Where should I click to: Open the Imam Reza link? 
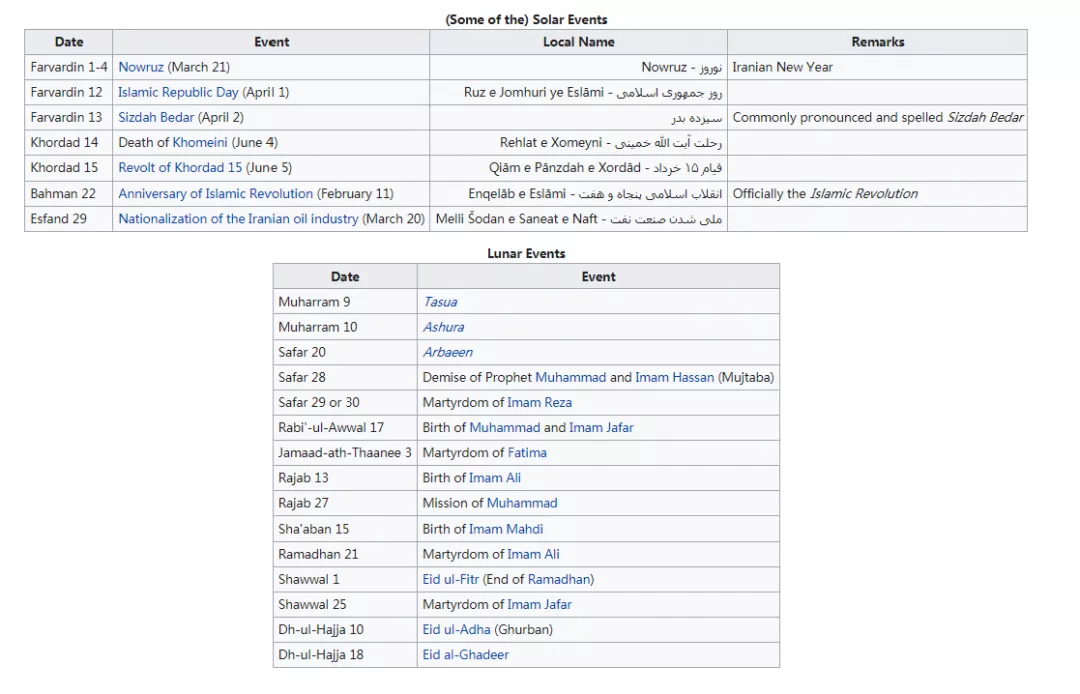[x=539, y=403]
